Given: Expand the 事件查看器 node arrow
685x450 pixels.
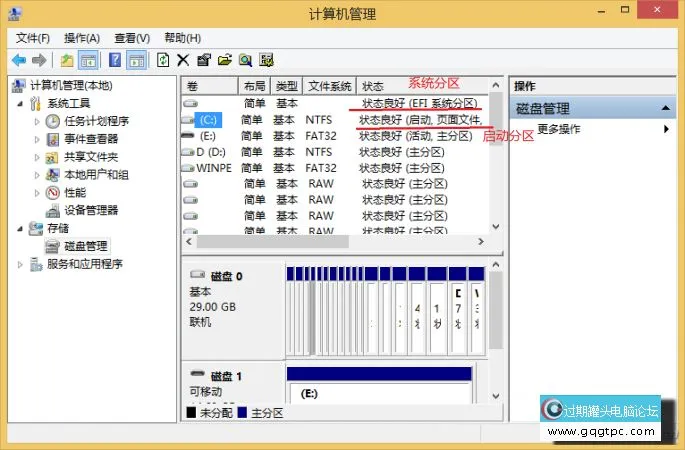Looking at the screenshot, I should click(x=37, y=139).
